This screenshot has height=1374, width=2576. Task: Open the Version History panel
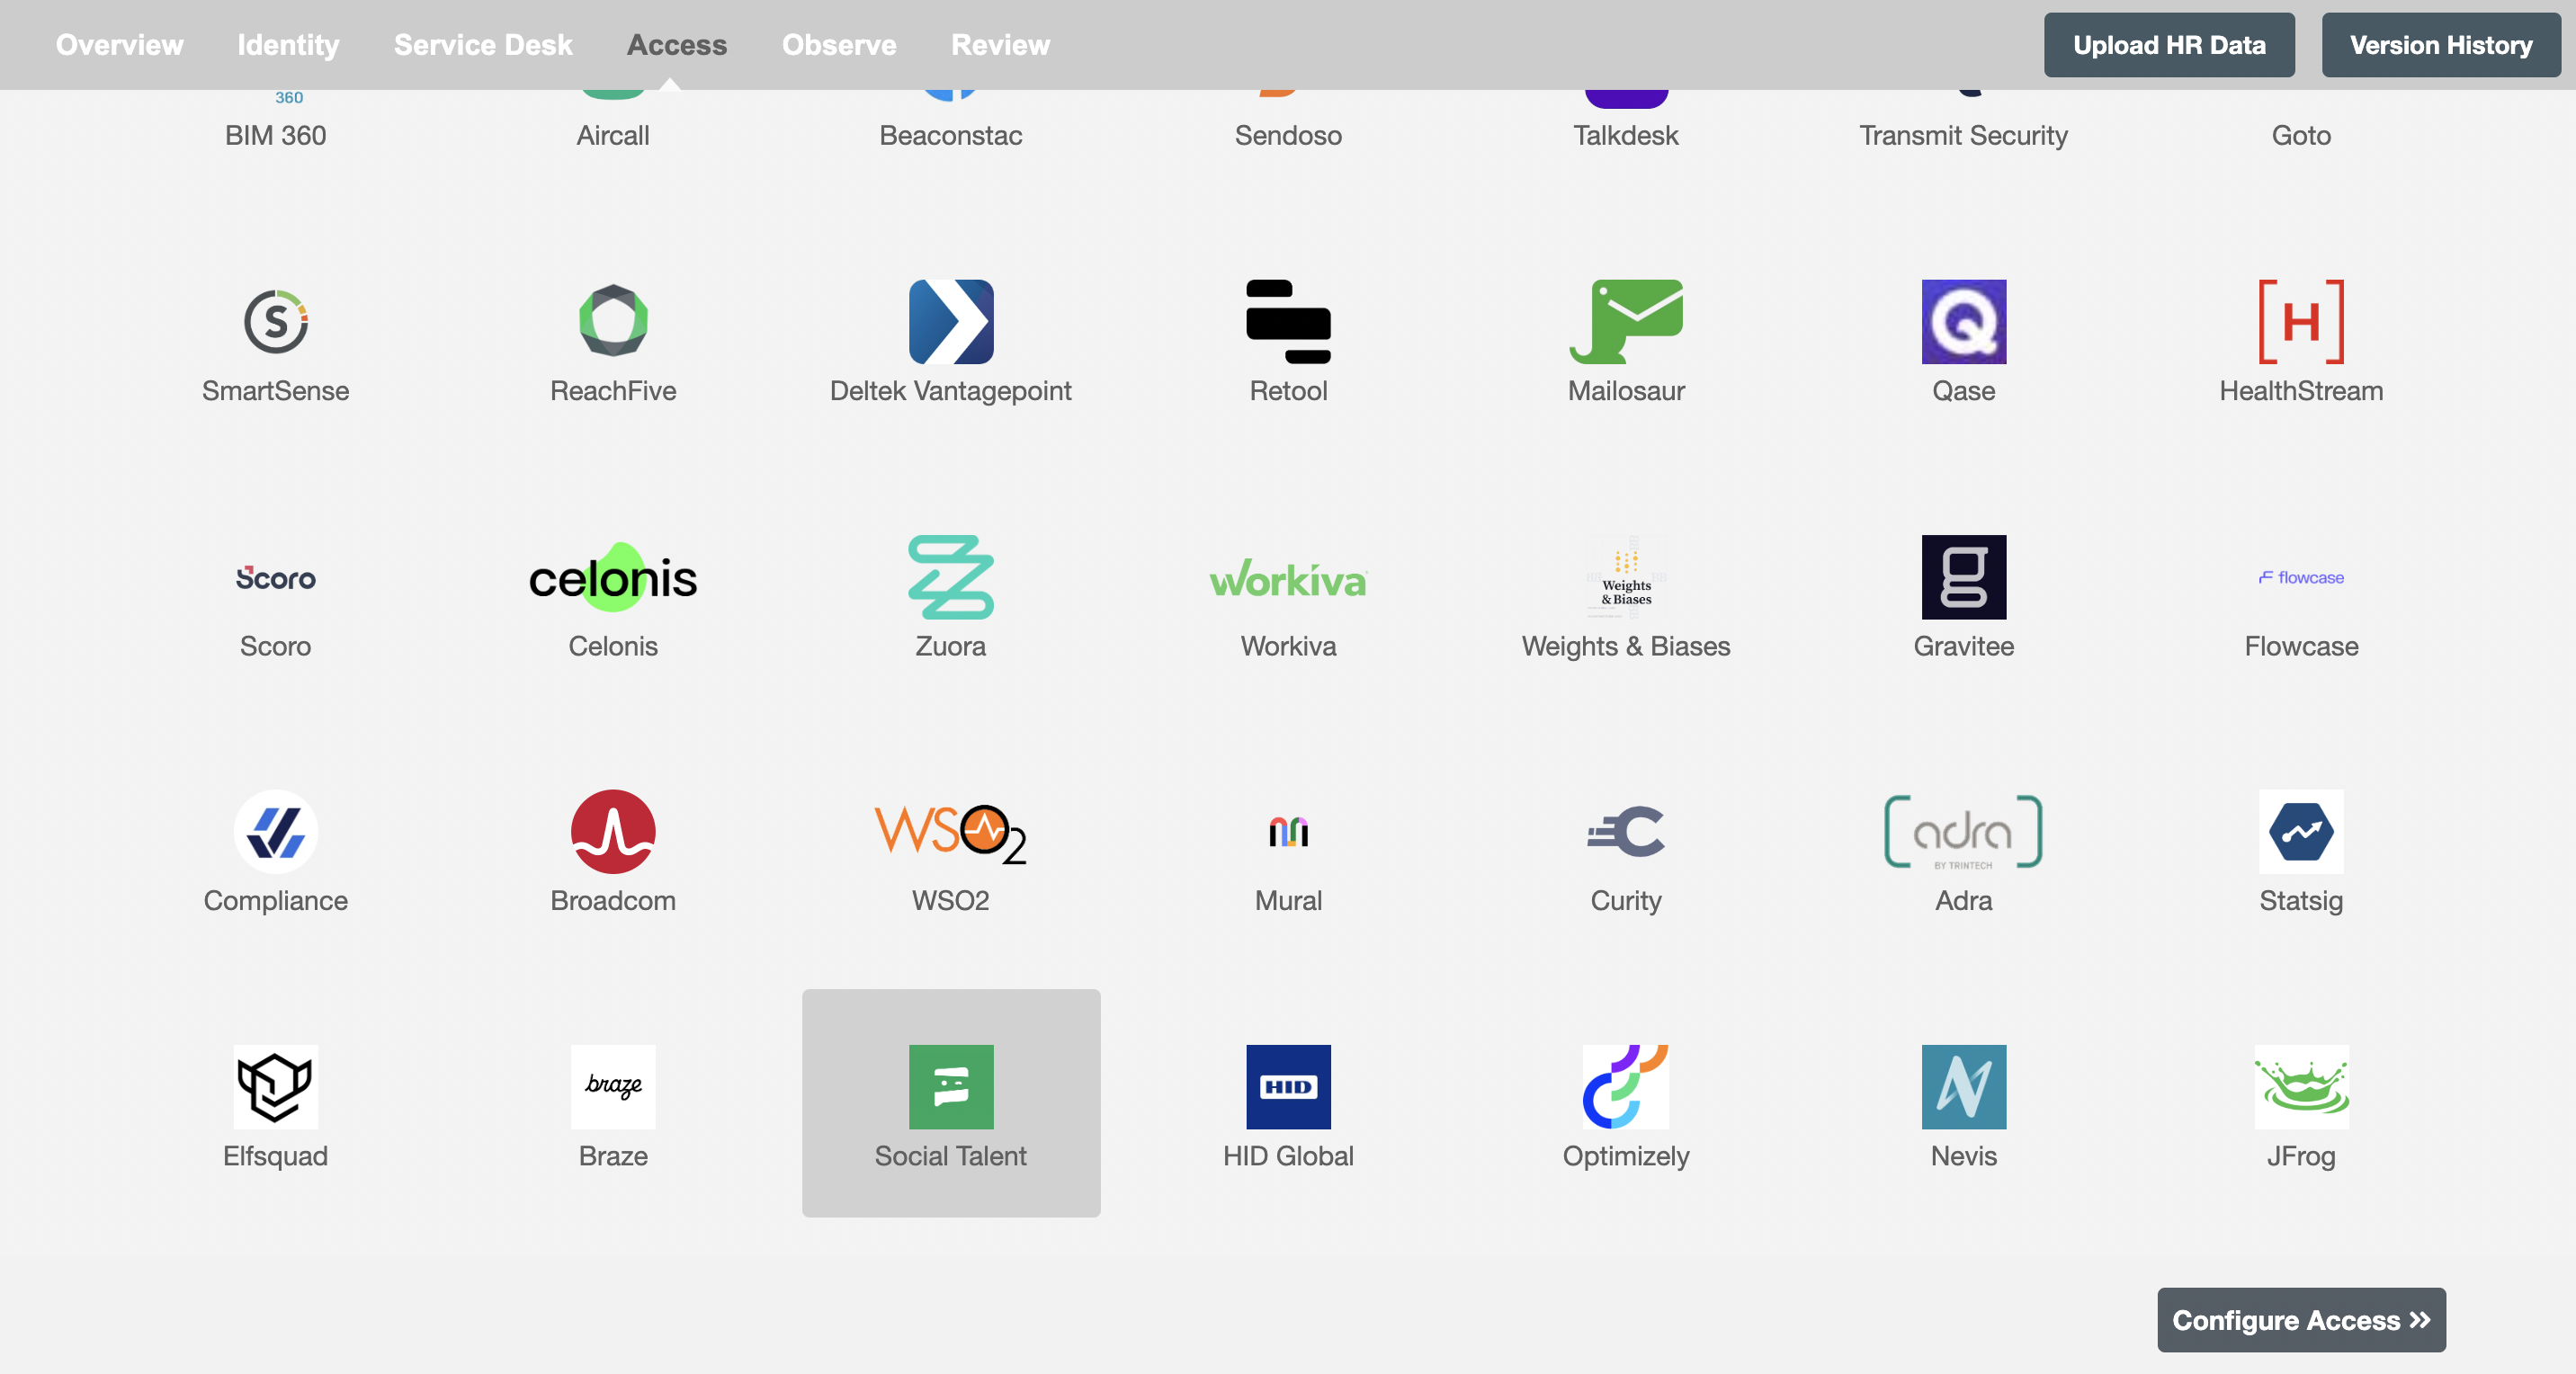pos(2439,44)
